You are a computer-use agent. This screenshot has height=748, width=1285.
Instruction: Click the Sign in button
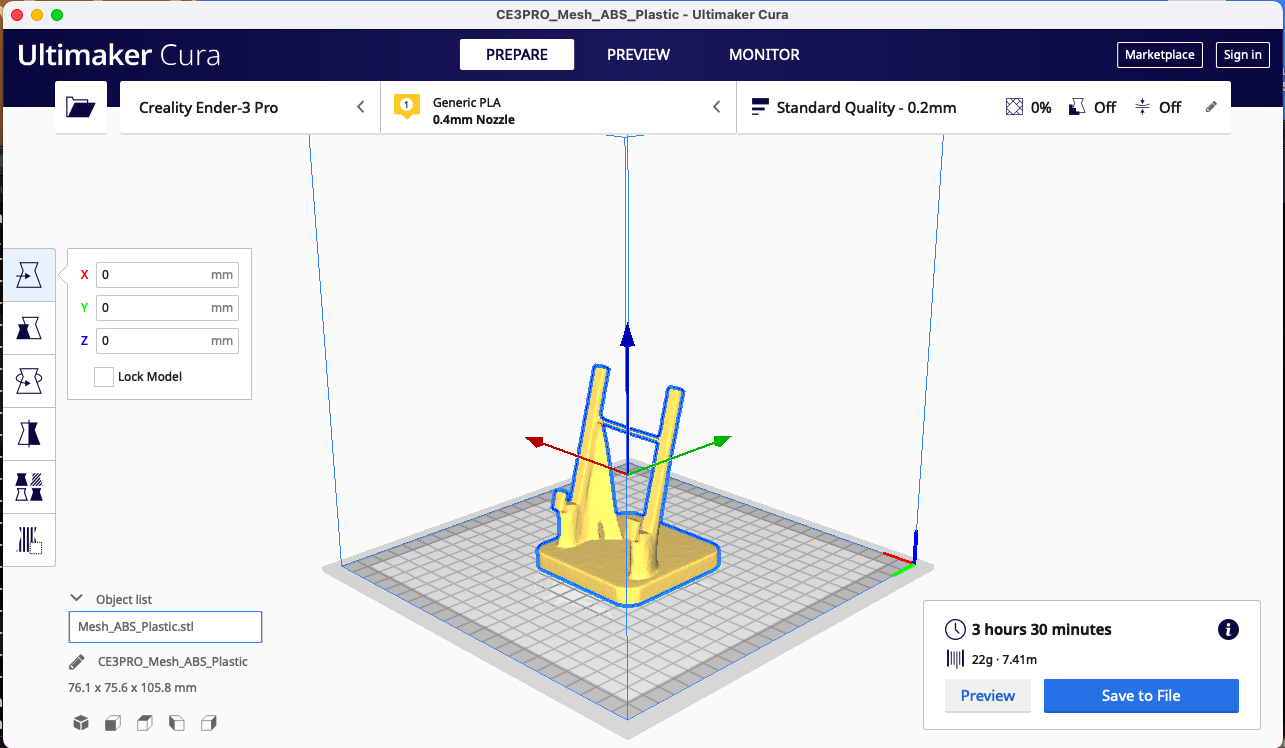coord(1243,55)
